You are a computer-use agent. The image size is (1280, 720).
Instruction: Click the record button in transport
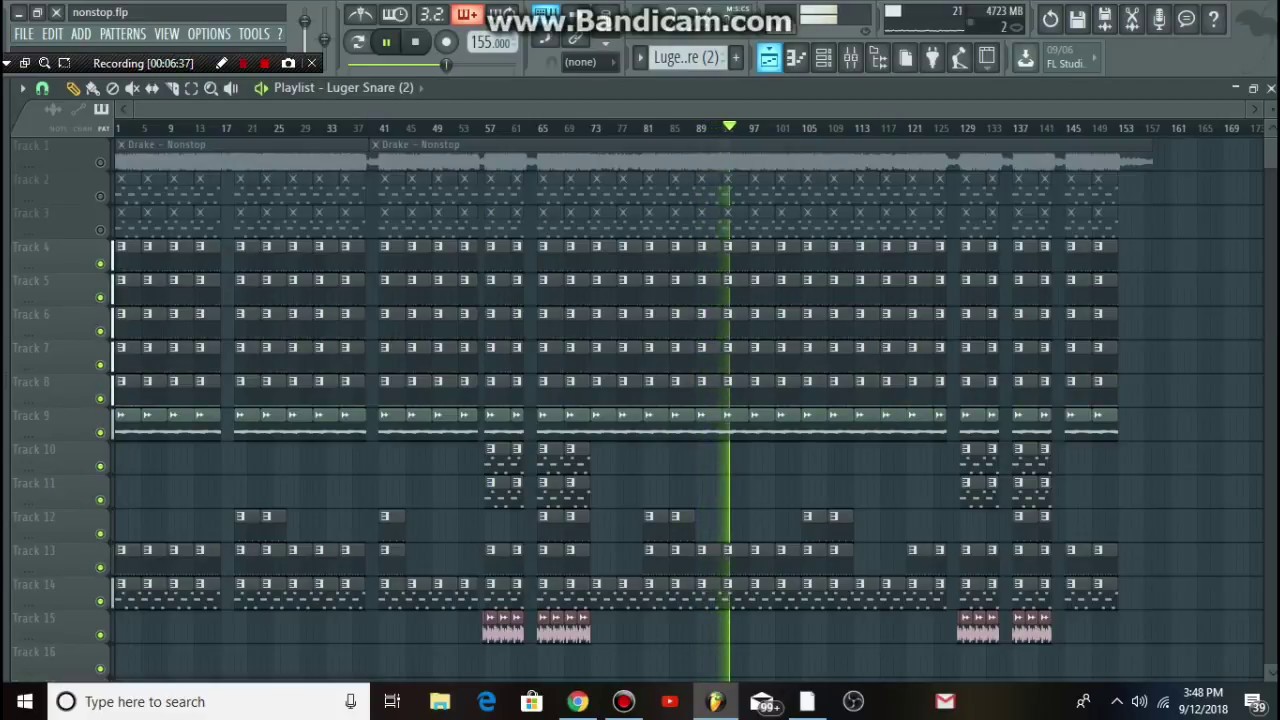click(x=446, y=42)
